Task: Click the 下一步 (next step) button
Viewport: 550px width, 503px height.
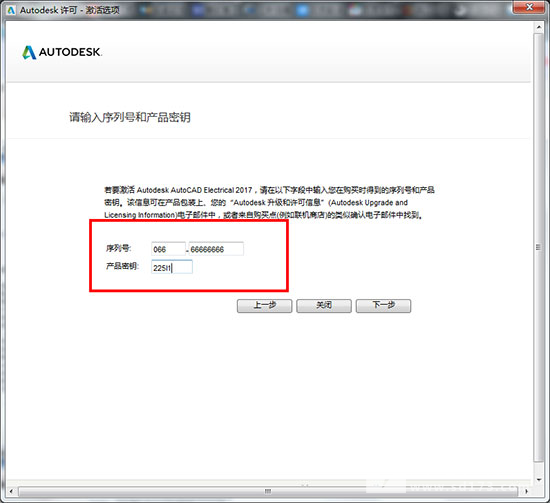Action: (383, 306)
